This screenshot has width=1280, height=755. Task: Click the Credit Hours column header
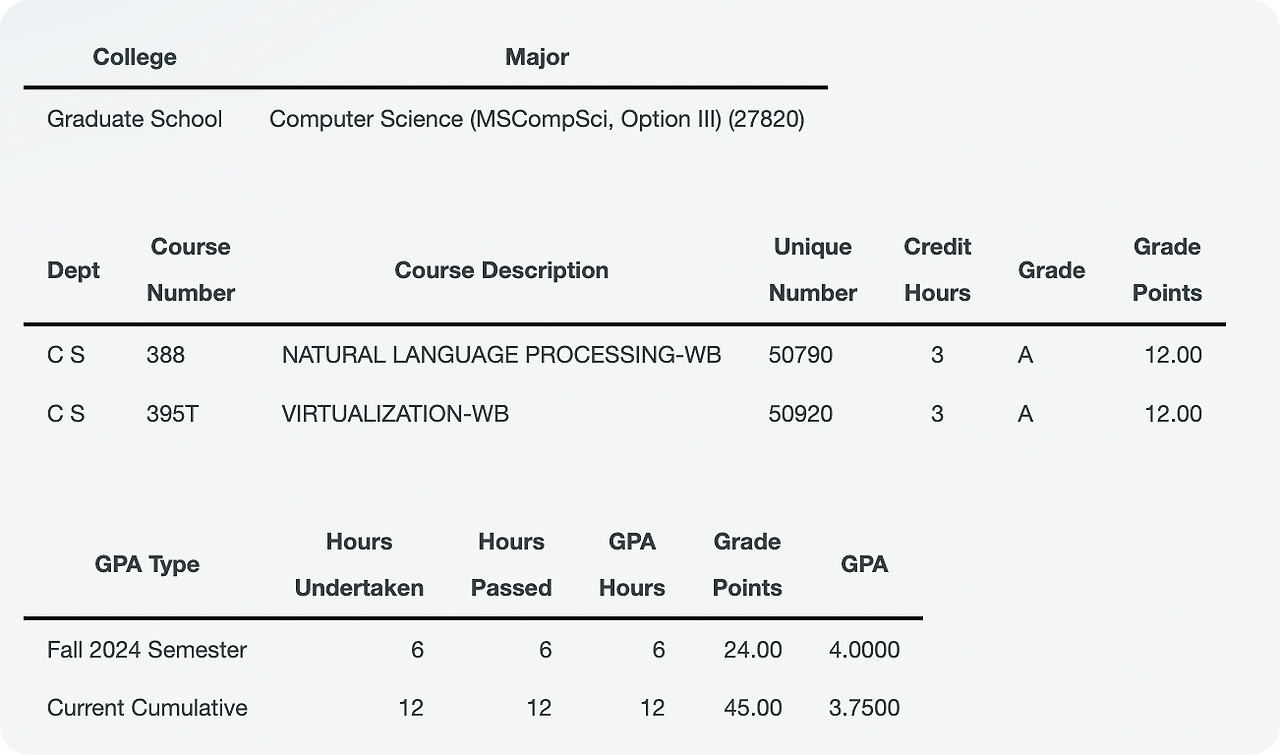click(937, 270)
